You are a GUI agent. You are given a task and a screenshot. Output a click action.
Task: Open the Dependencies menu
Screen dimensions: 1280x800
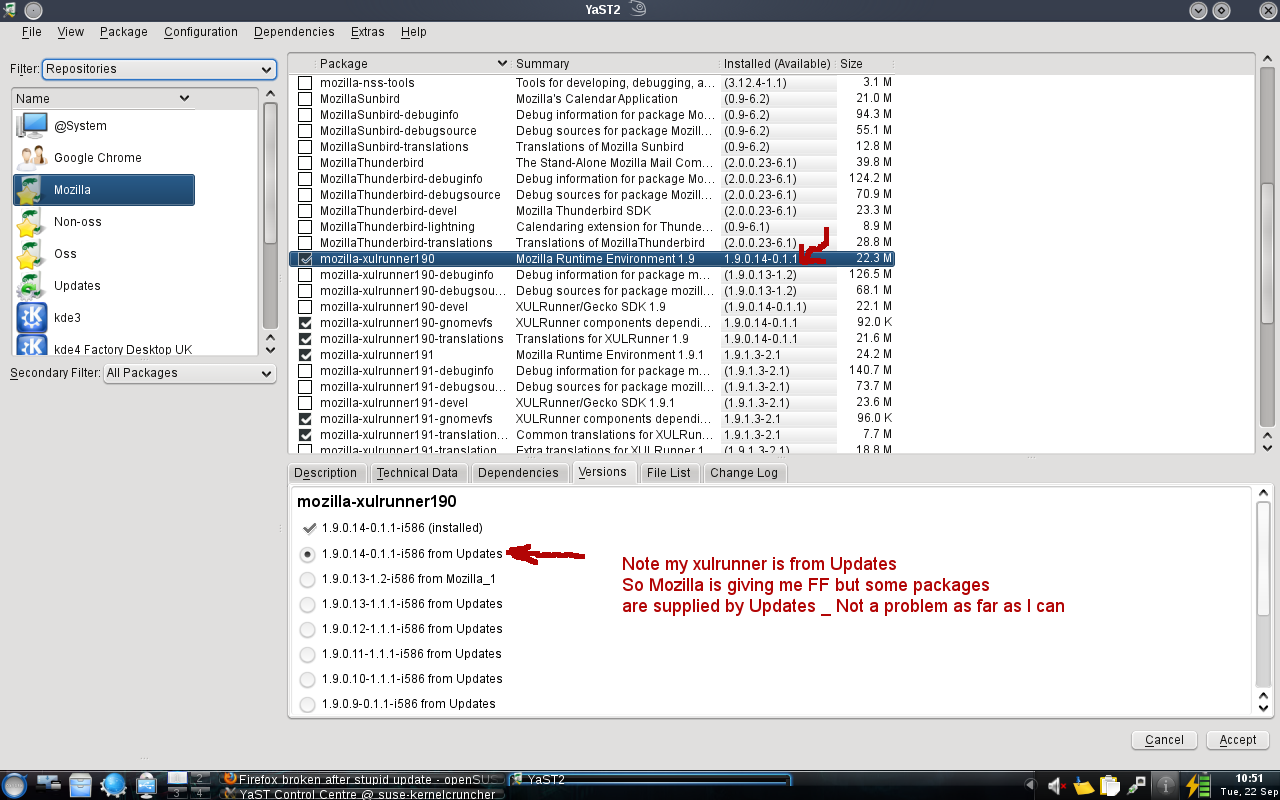tap(293, 32)
